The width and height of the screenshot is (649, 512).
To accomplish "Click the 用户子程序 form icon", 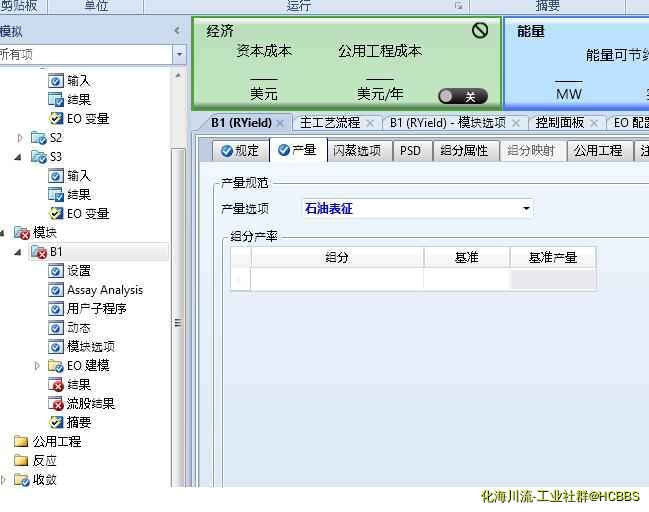I will [x=57, y=309].
